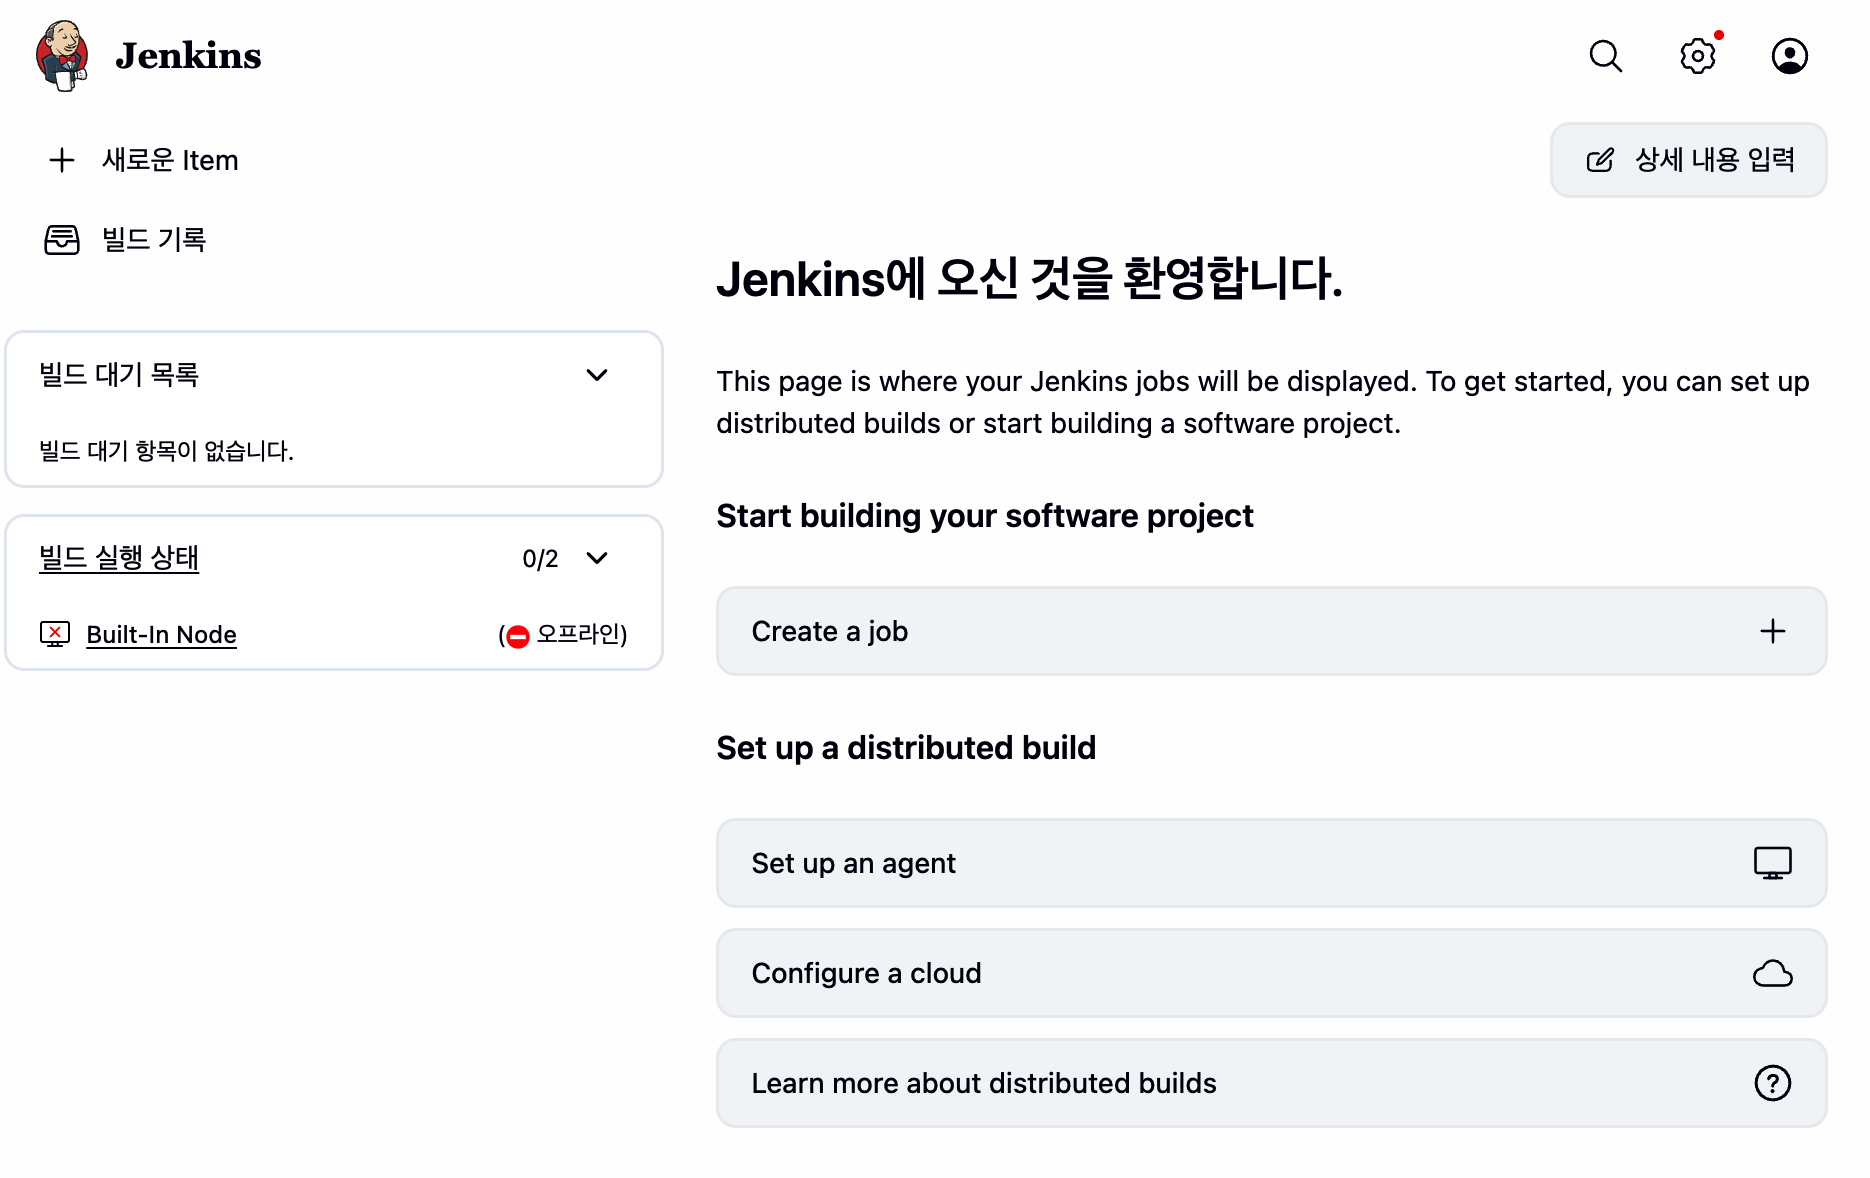Click the 상세 내용 입력 button
The height and width of the screenshot is (1178, 1870).
pos(1689,160)
